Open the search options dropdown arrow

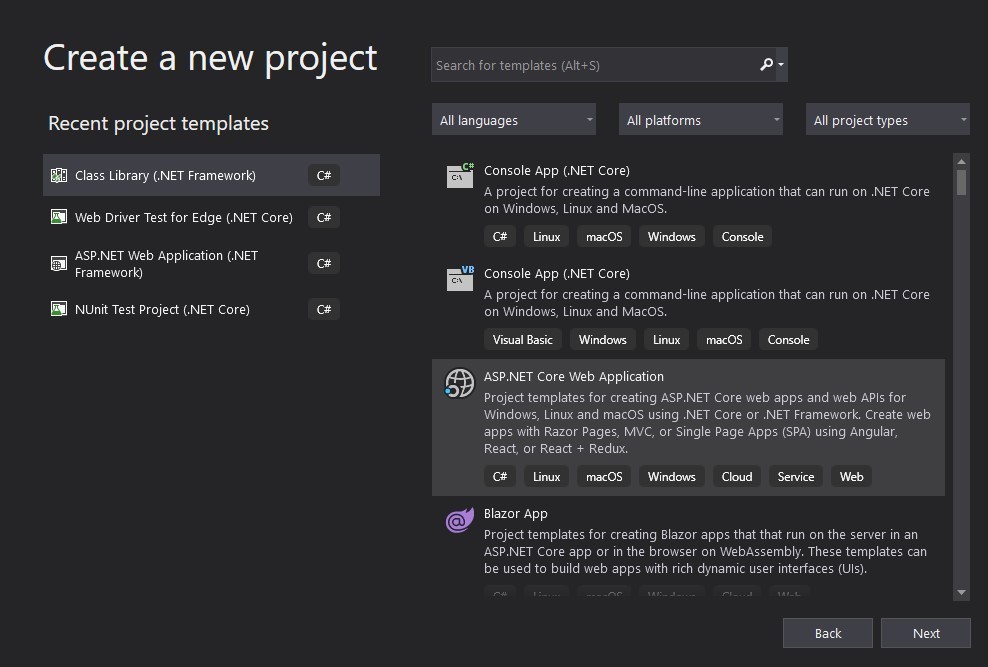tap(781, 65)
